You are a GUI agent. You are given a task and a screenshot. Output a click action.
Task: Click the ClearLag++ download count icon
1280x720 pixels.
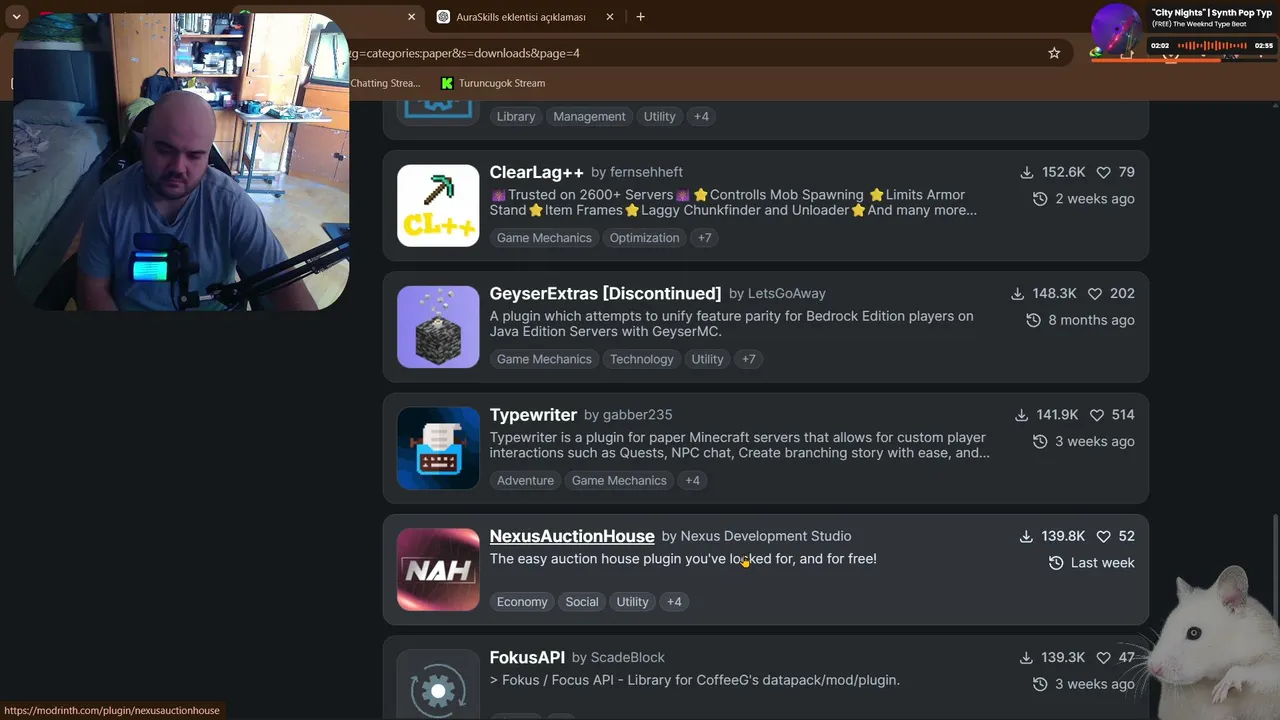point(1026,172)
